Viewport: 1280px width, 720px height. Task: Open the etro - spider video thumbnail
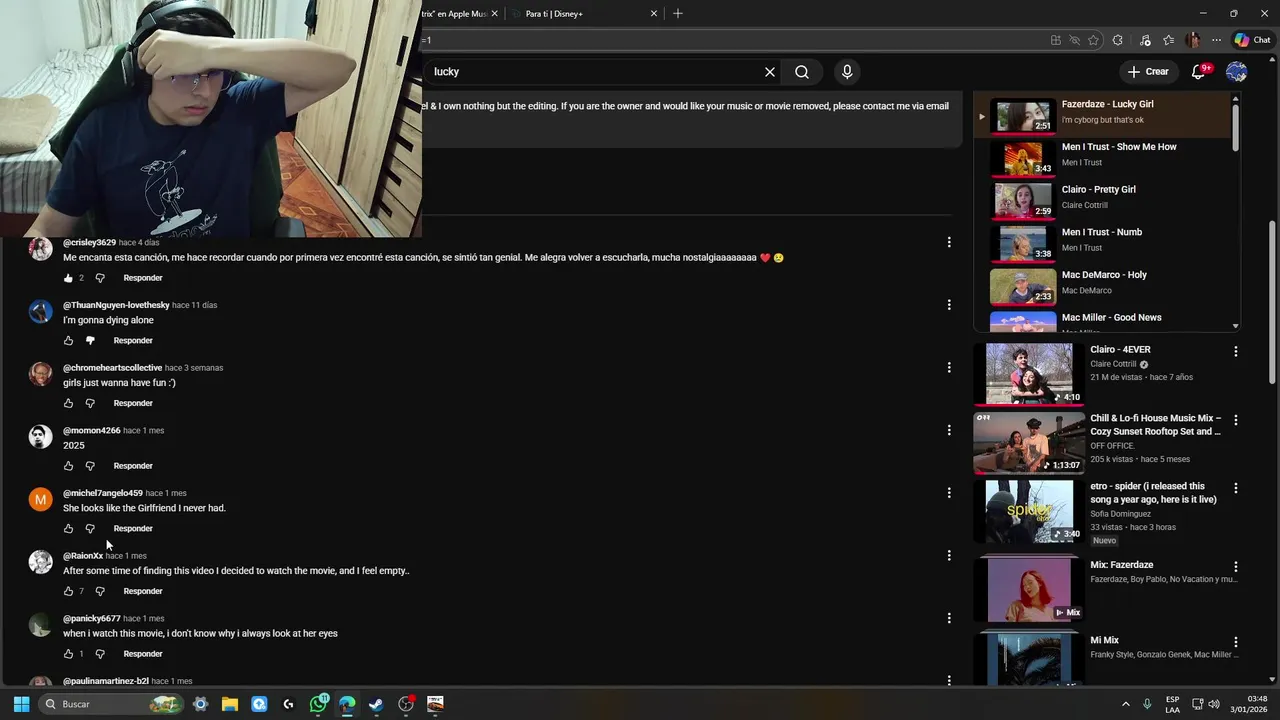click(x=1029, y=511)
